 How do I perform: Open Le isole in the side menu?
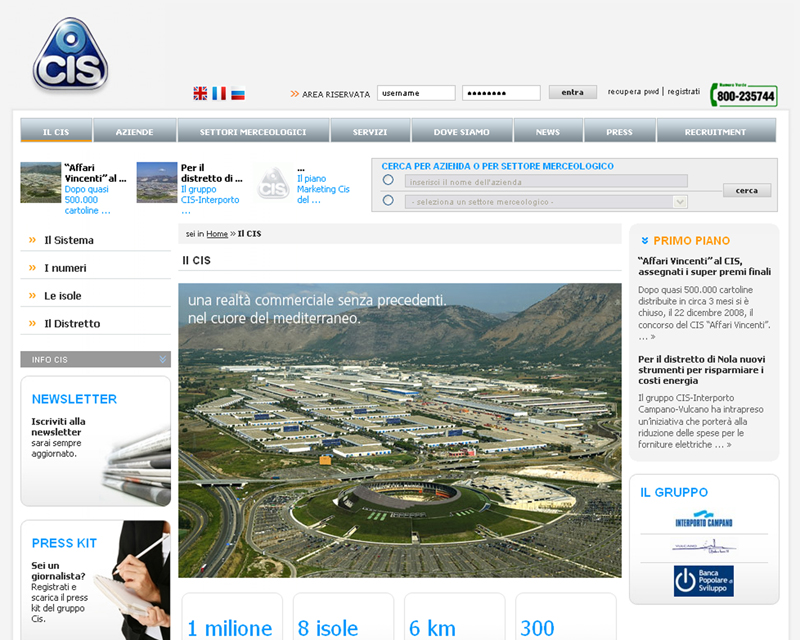point(63,296)
